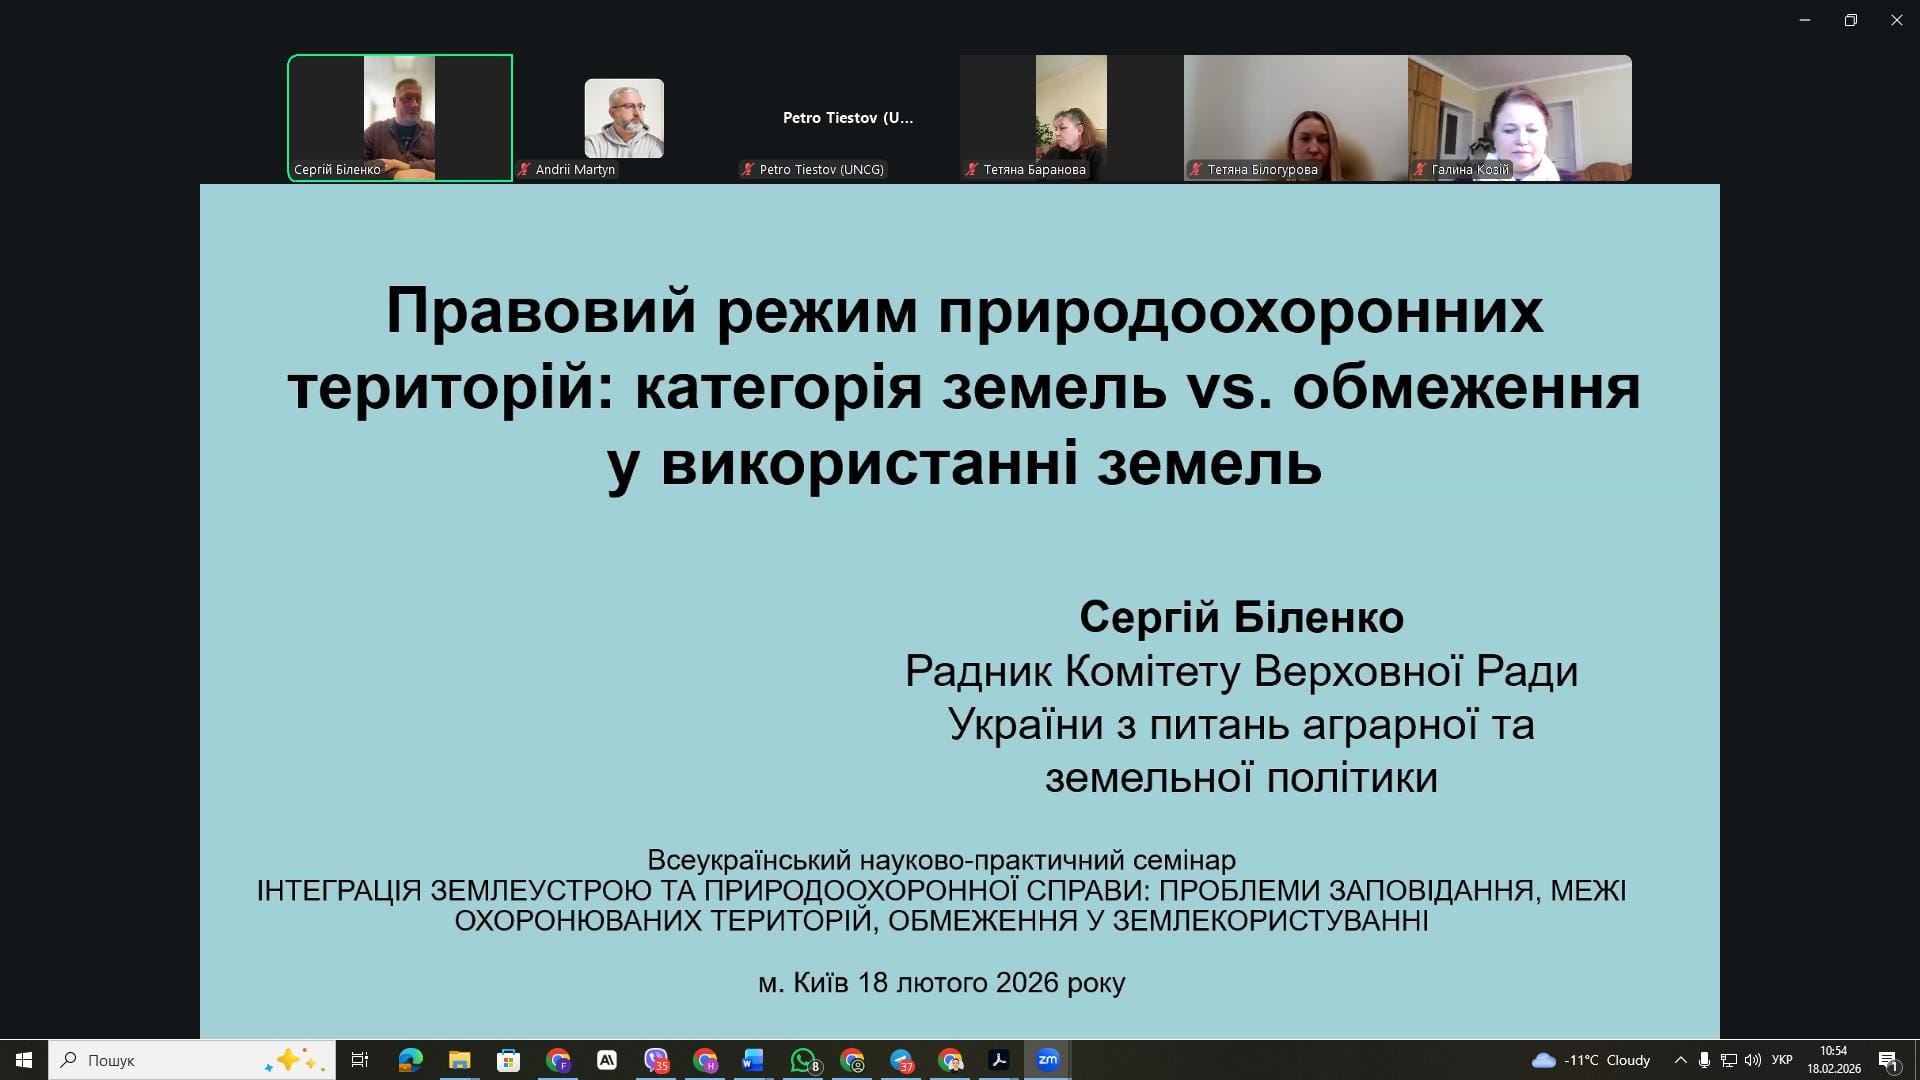
Task: Open the notification center icon
Action: point(1888,1060)
